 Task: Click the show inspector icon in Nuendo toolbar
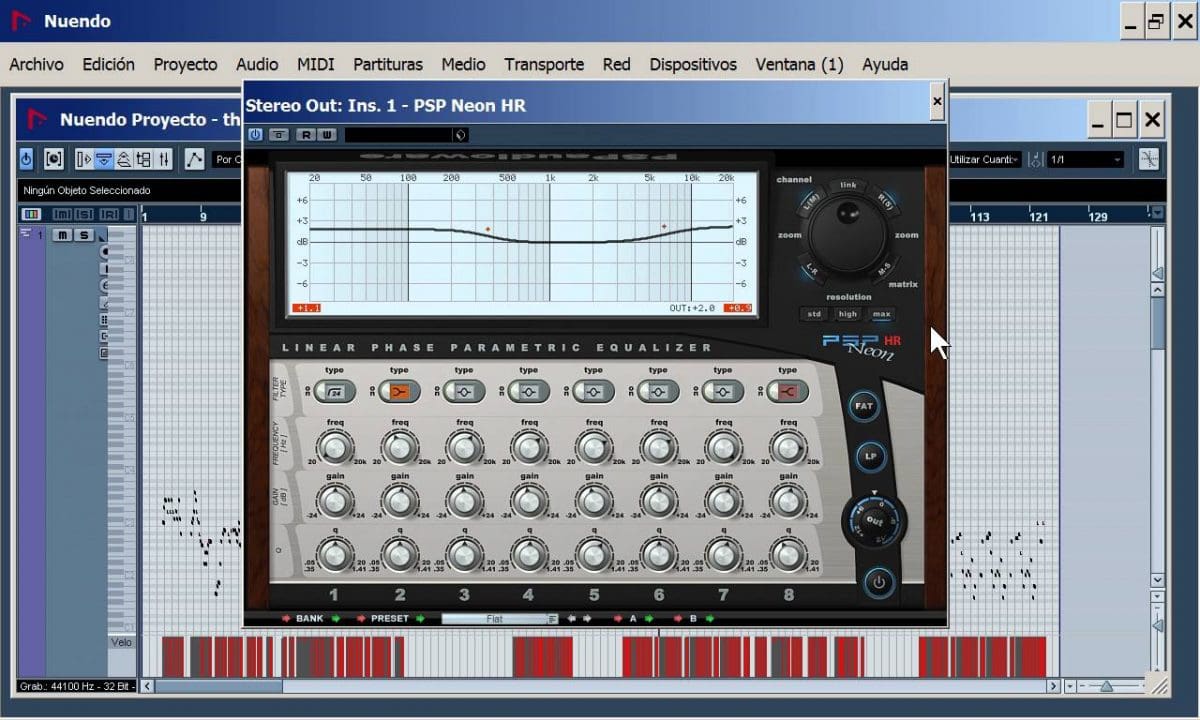pos(85,159)
